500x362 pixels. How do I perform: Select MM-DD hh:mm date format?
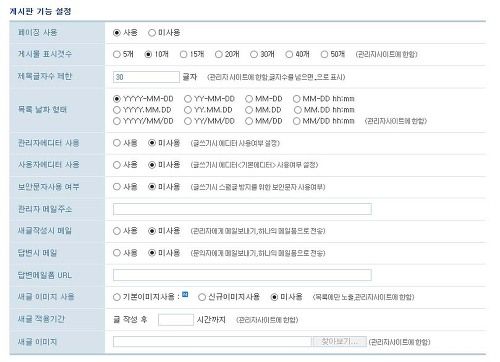pyautogui.click(x=297, y=99)
